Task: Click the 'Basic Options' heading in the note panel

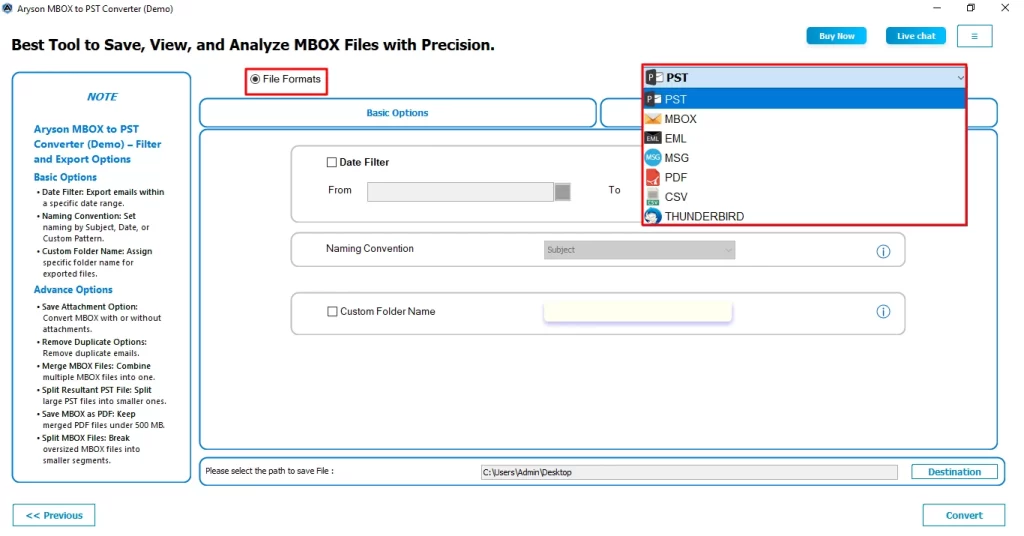Action: [x=65, y=178]
